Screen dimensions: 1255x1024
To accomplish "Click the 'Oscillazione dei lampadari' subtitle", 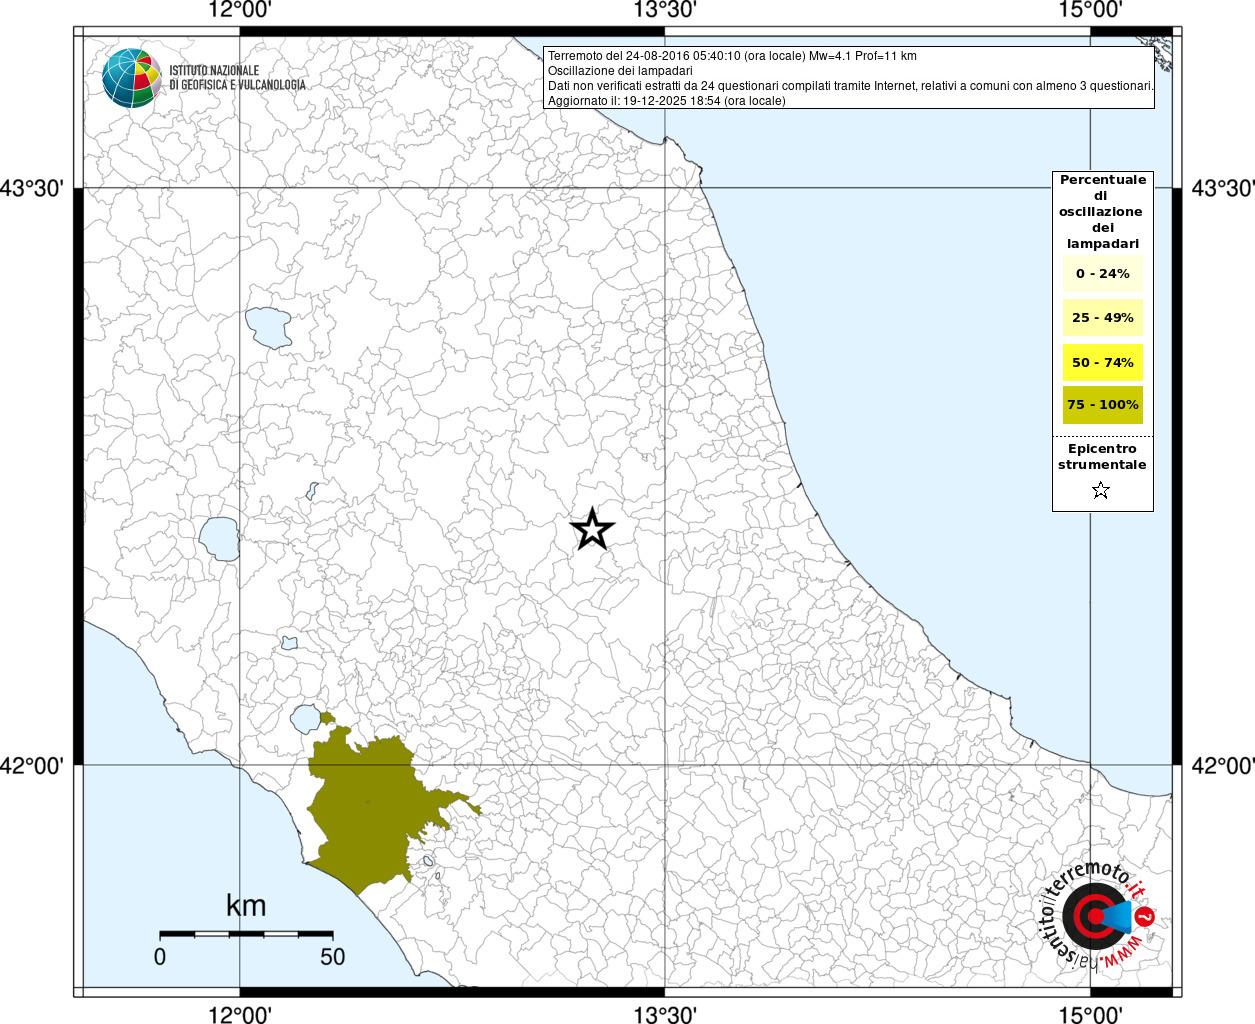I will tap(620, 71).
